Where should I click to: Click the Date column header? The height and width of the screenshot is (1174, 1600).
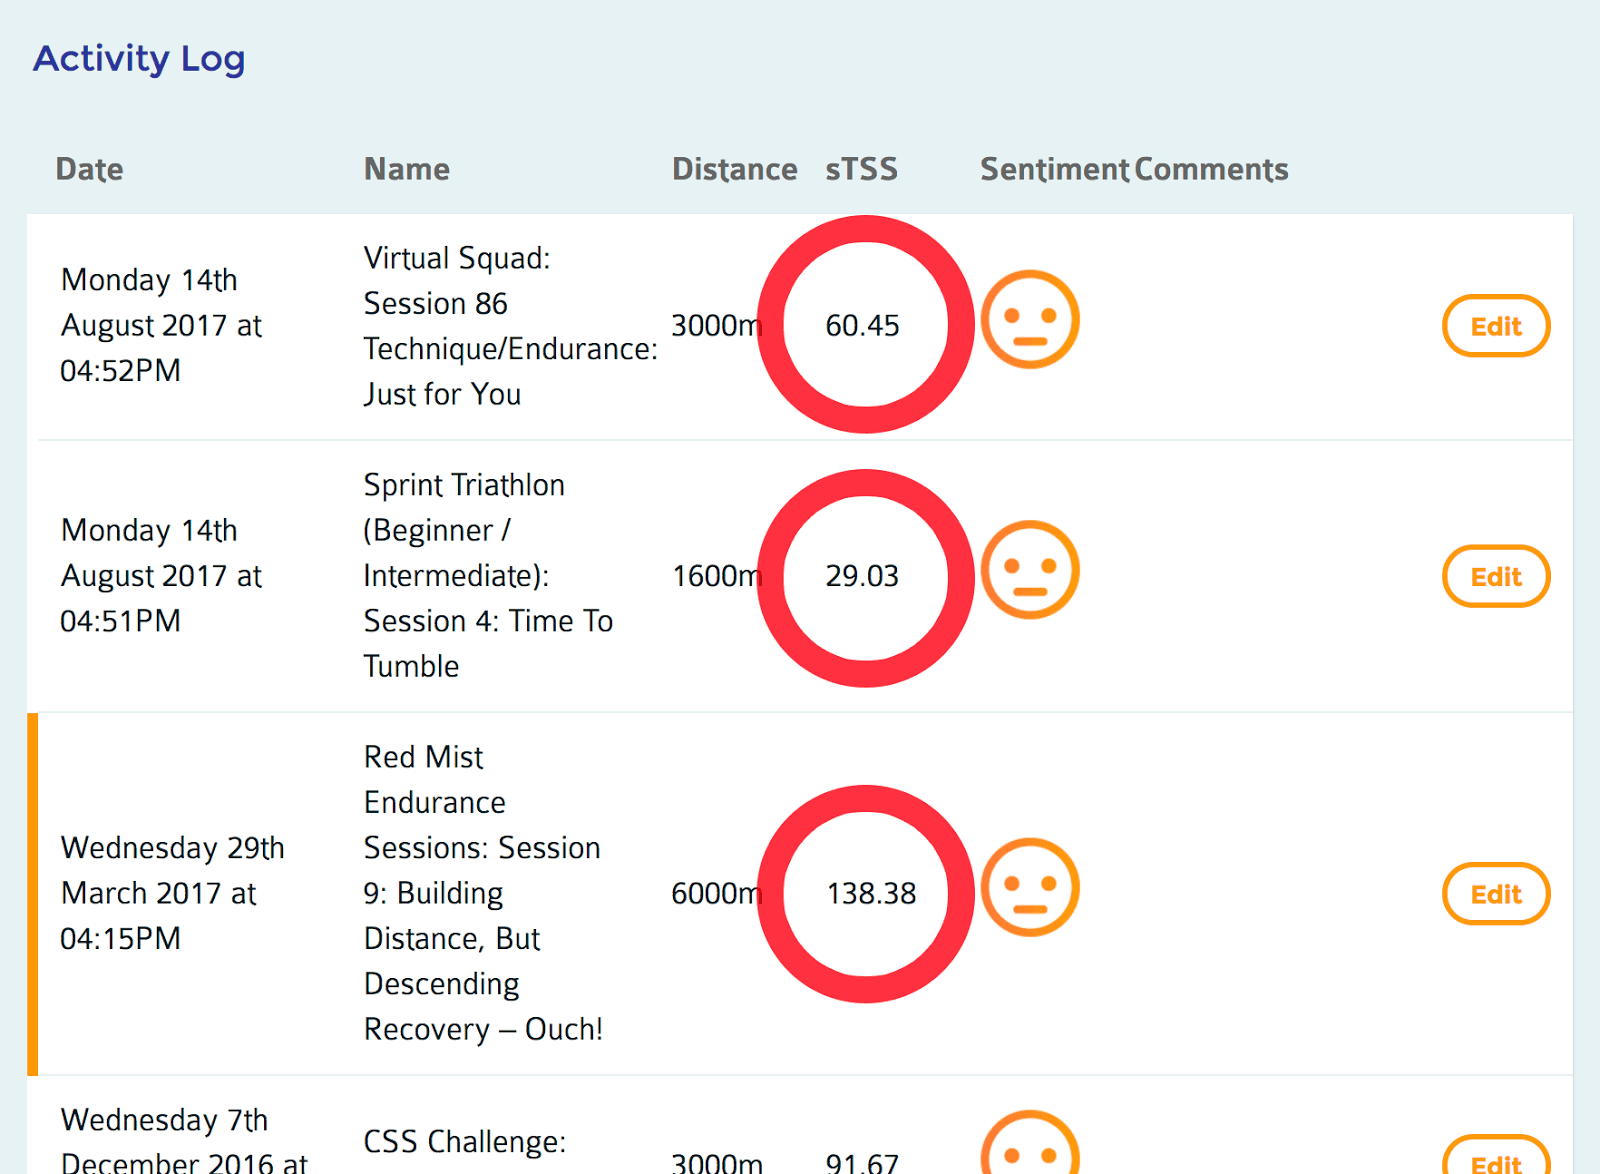90,169
